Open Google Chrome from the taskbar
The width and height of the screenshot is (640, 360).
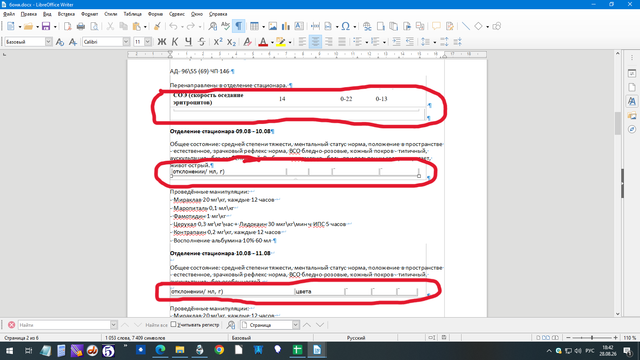(219, 350)
